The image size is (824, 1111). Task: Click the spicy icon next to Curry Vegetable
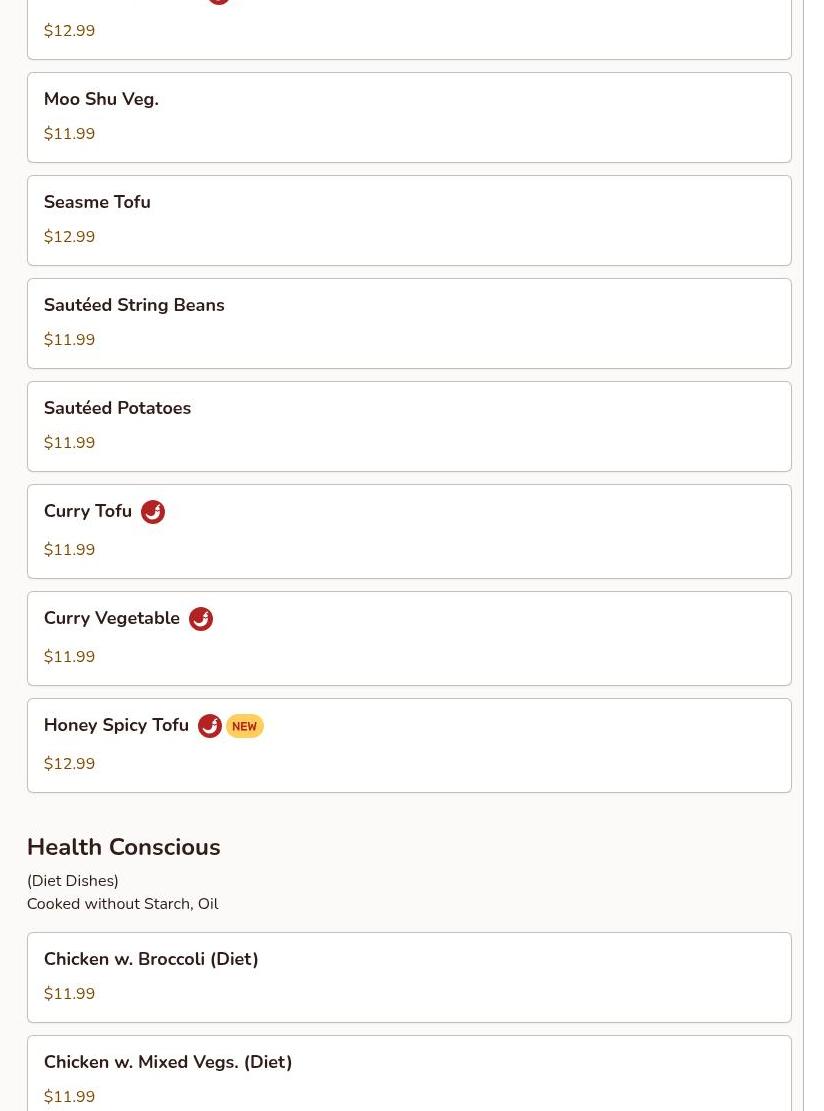[x=201, y=619]
